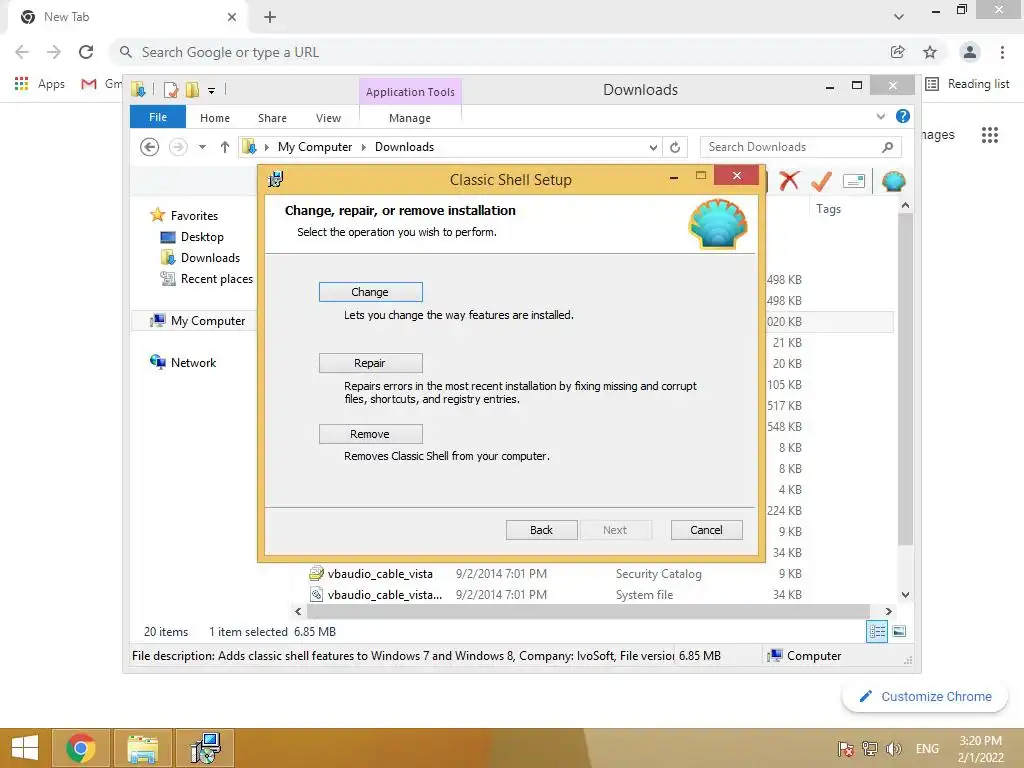The width and height of the screenshot is (1024, 768).
Task: Open Chrome from the taskbar
Action: tap(81, 748)
